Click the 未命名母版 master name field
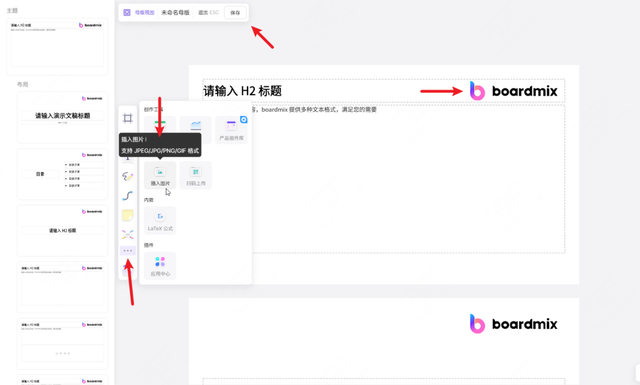The height and width of the screenshot is (385, 640). [175, 13]
